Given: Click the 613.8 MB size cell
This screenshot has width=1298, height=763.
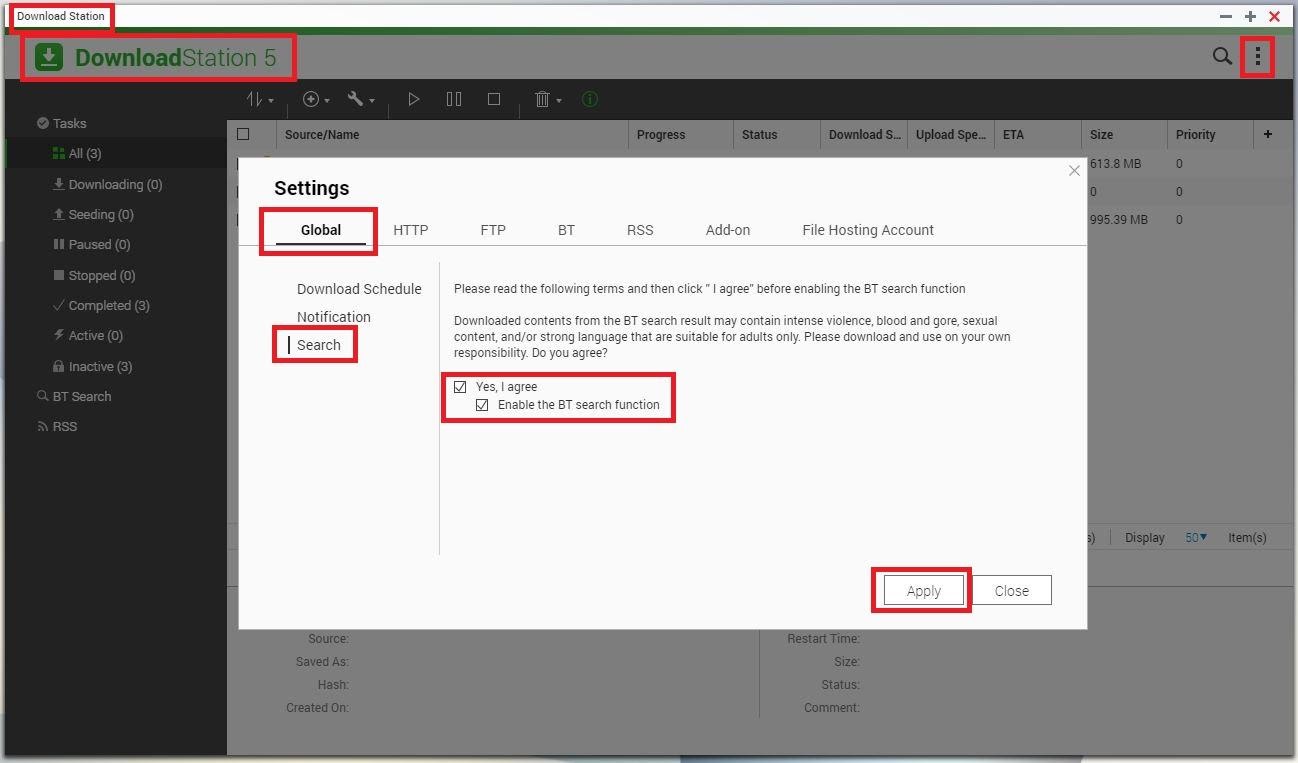Looking at the screenshot, I should click(x=1115, y=163).
